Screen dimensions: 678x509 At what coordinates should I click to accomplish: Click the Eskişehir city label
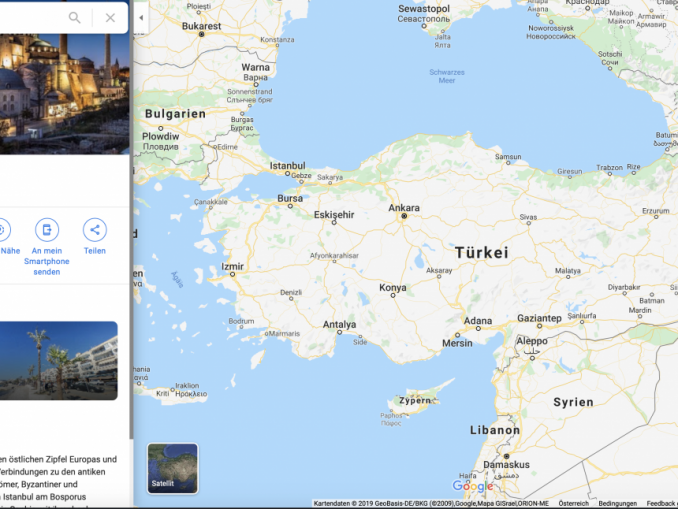(x=334, y=215)
